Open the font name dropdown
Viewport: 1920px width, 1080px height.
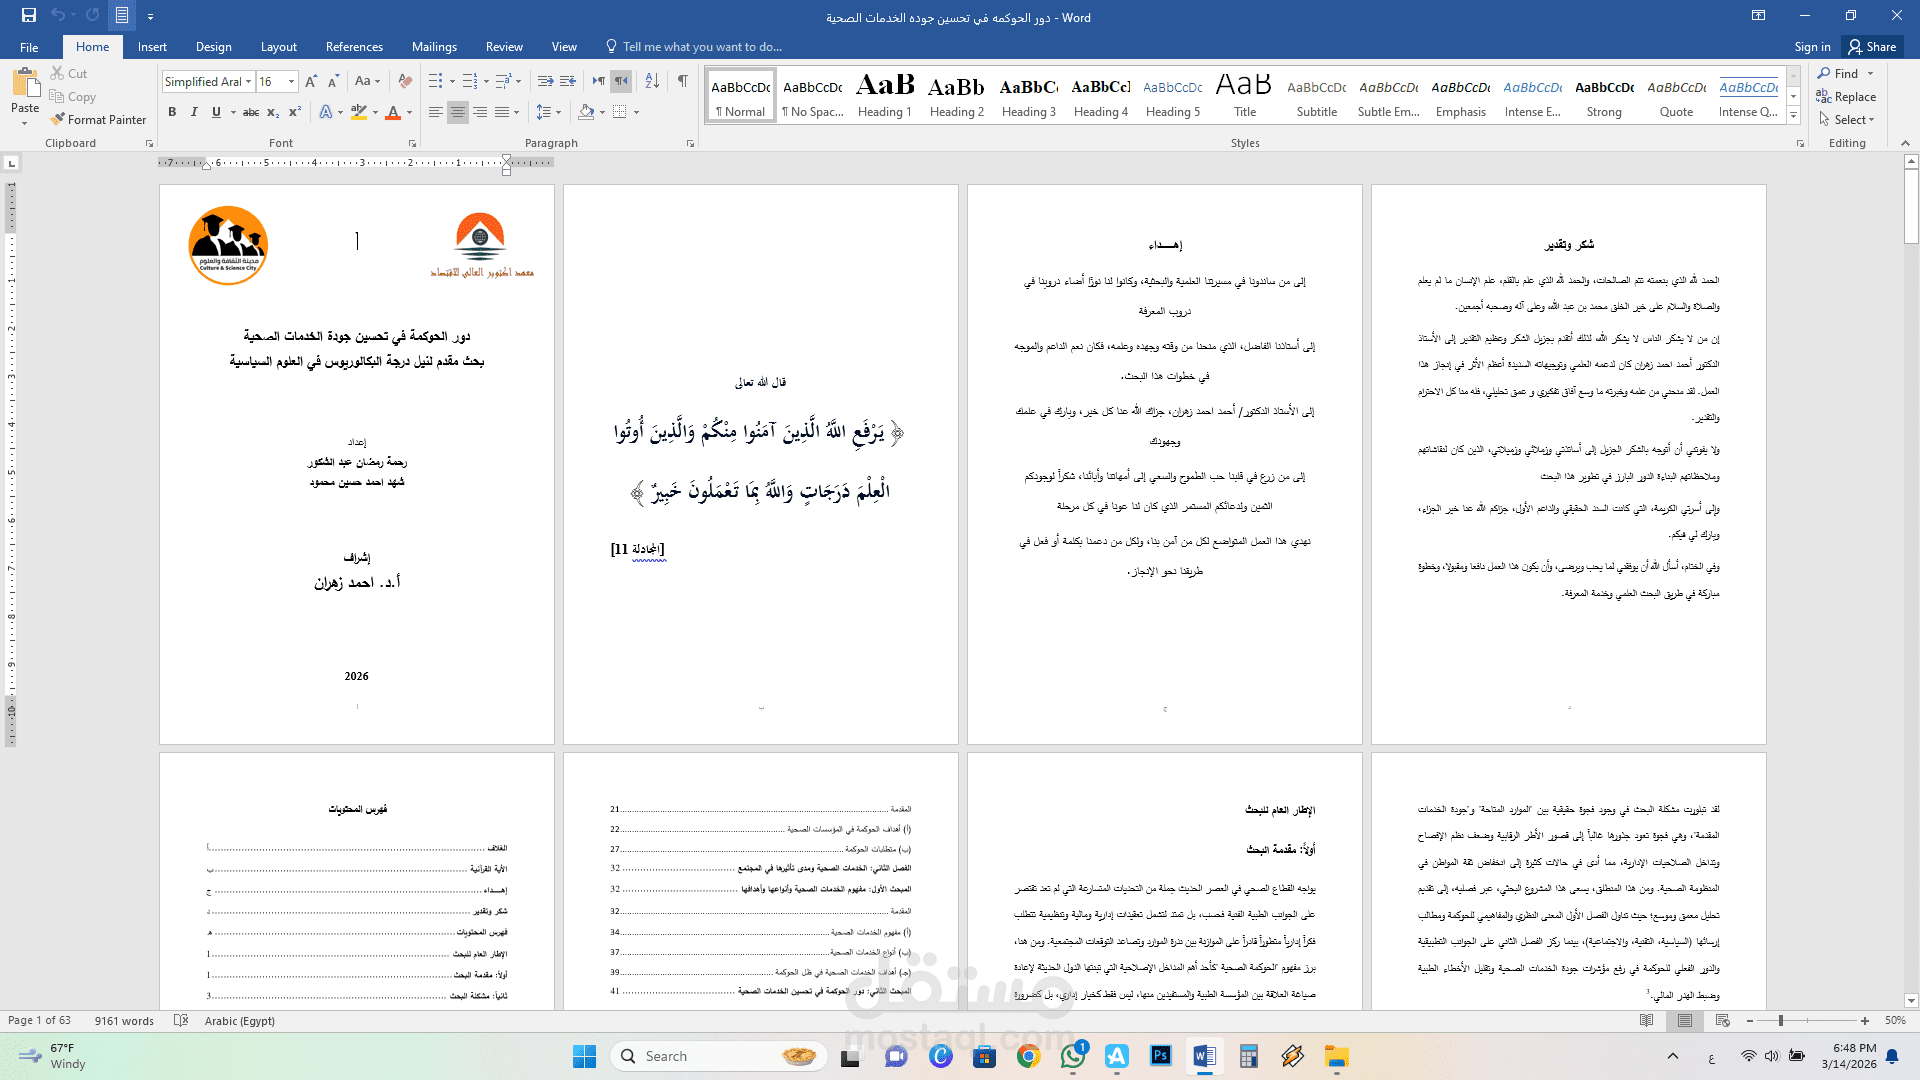pos(248,81)
